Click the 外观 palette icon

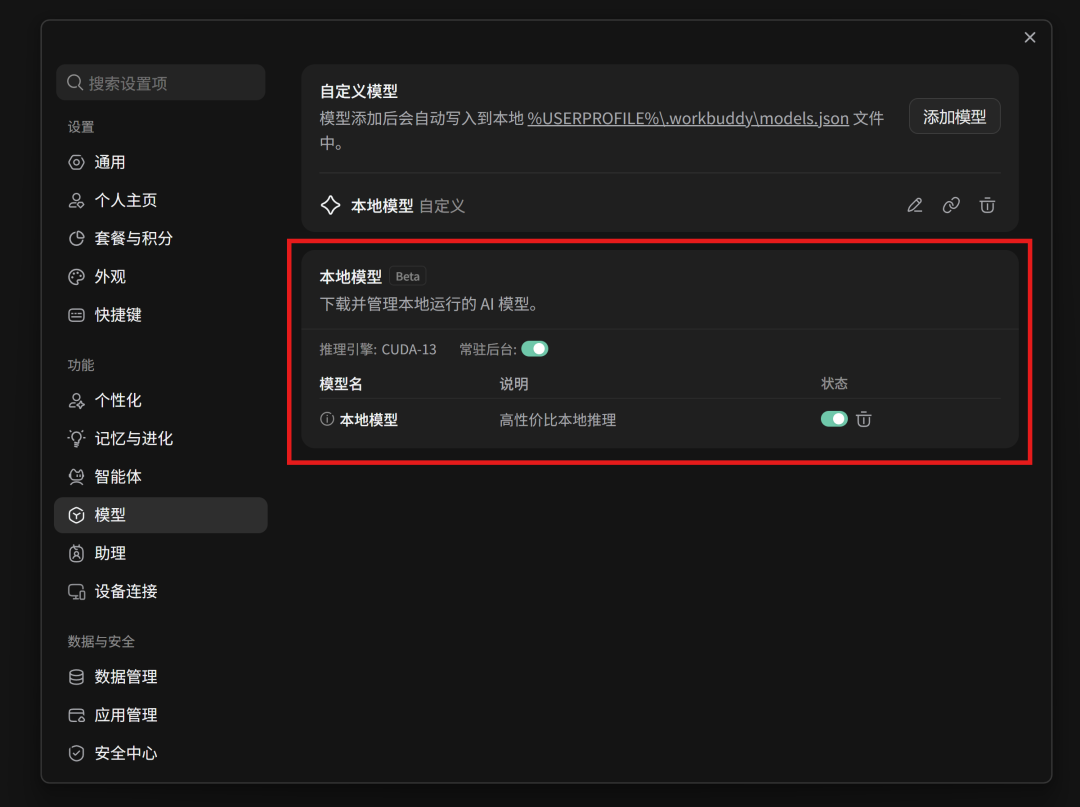pos(76,277)
